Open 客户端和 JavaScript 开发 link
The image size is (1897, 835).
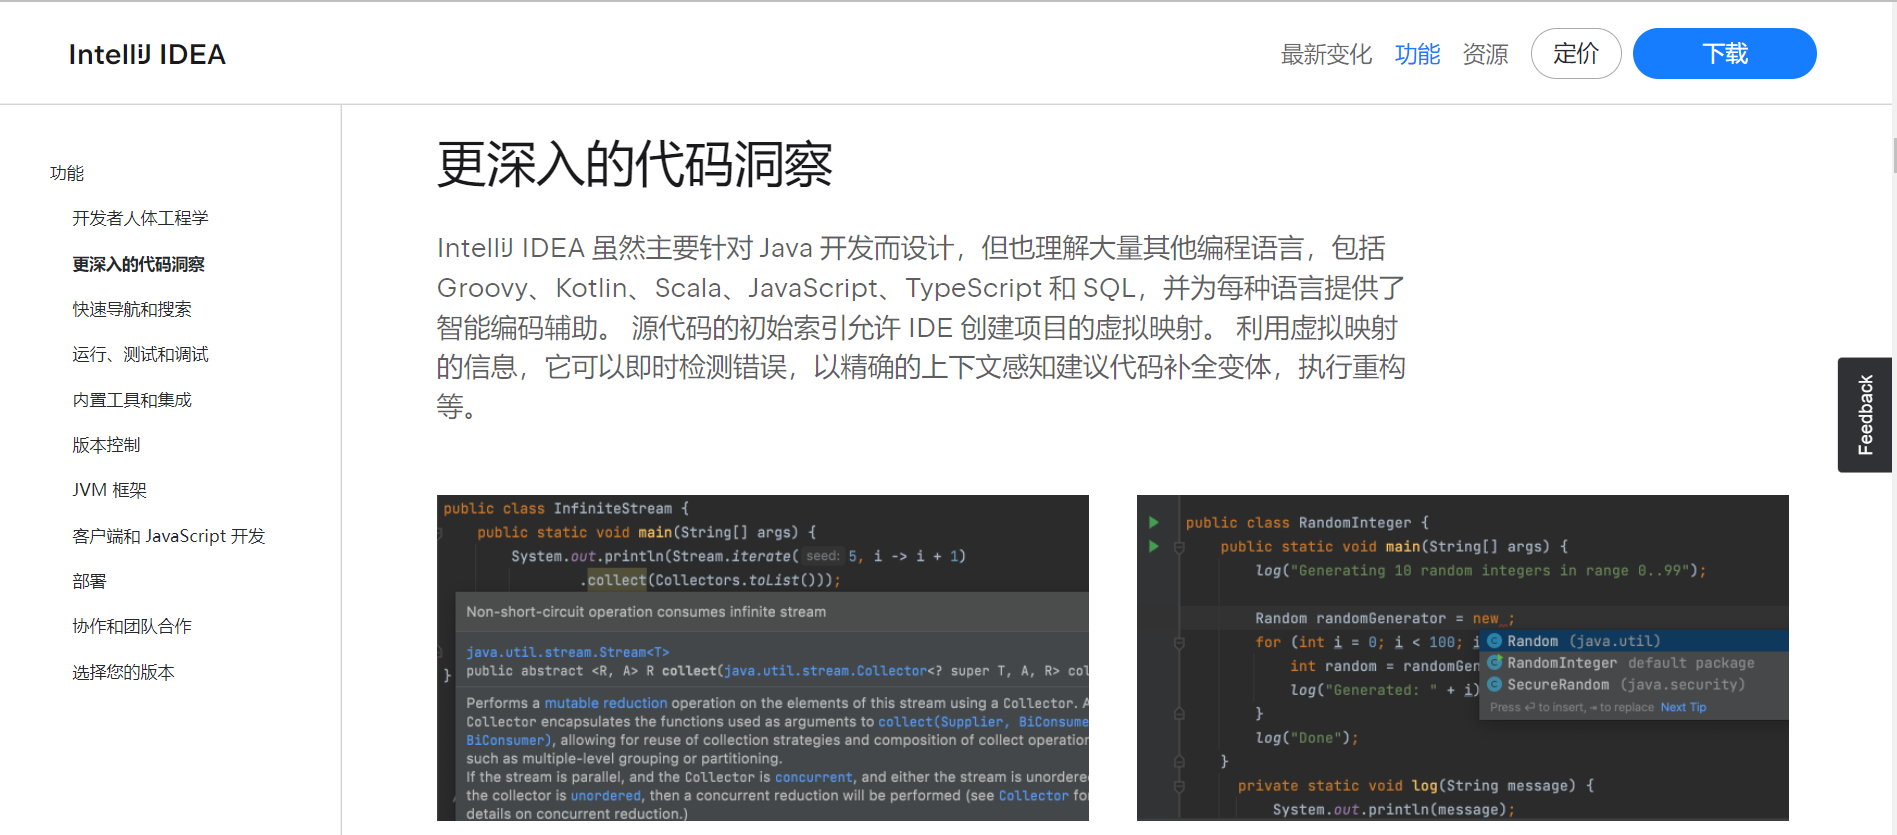click(168, 536)
